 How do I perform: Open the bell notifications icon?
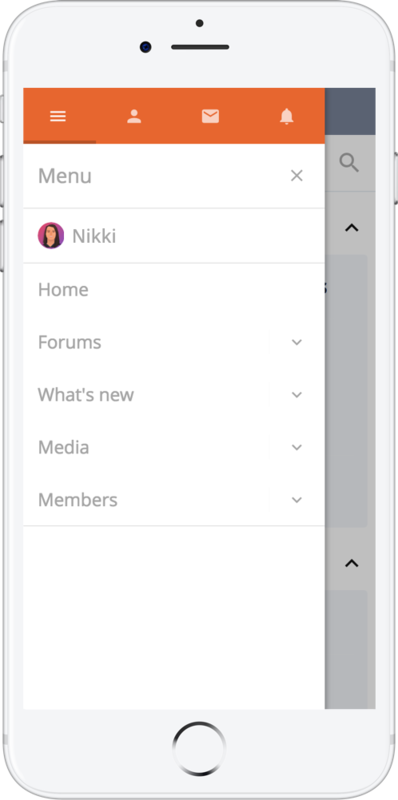tap(287, 116)
